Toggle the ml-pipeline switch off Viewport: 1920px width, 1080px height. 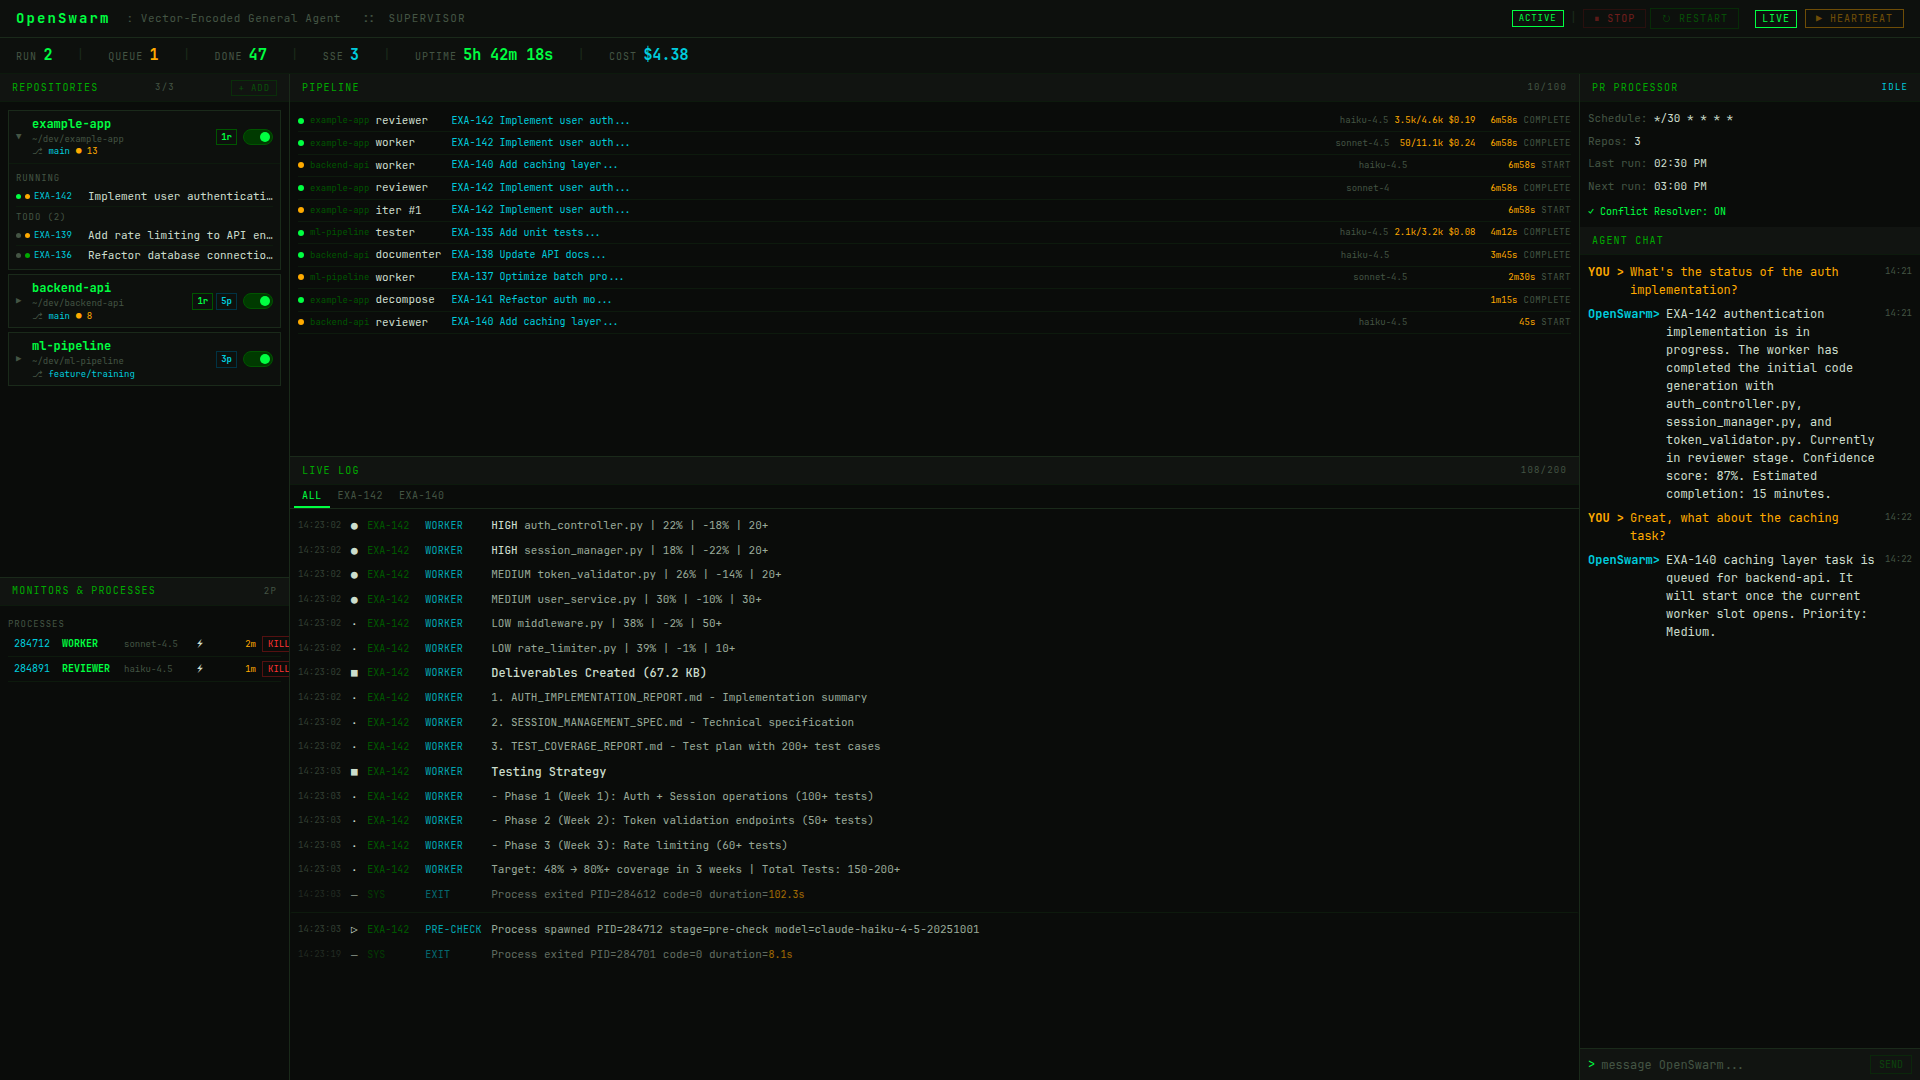pos(258,359)
